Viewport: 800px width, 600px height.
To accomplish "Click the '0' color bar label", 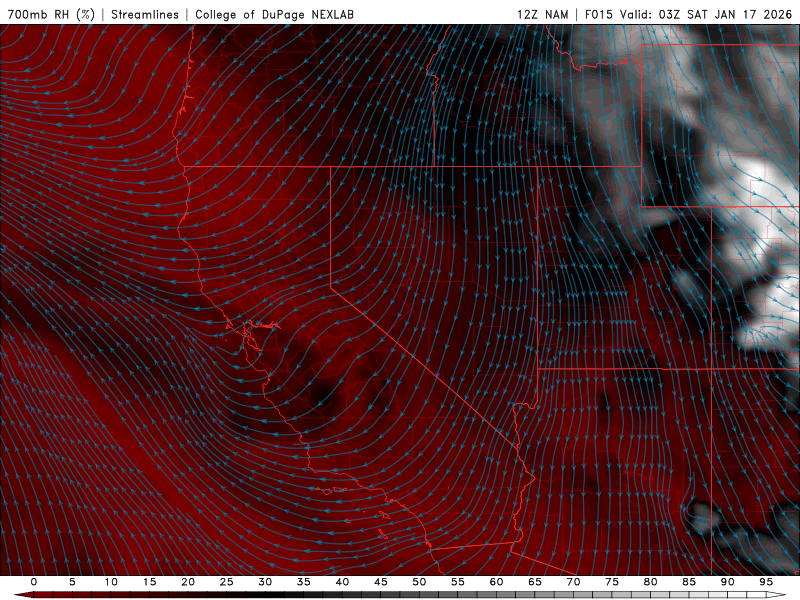I will [34, 582].
